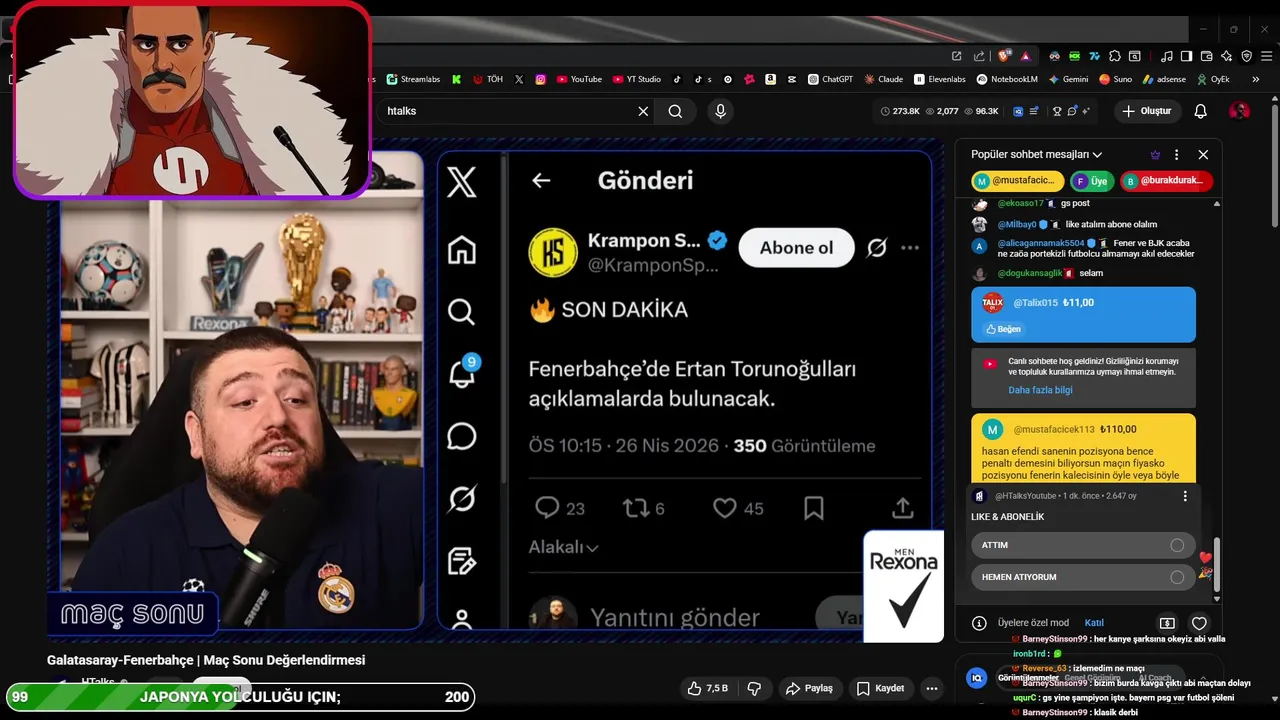Screen dimensions: 1280x720
Task: Click the Brave Shields lion icon
Action: tap(1004, 56)
